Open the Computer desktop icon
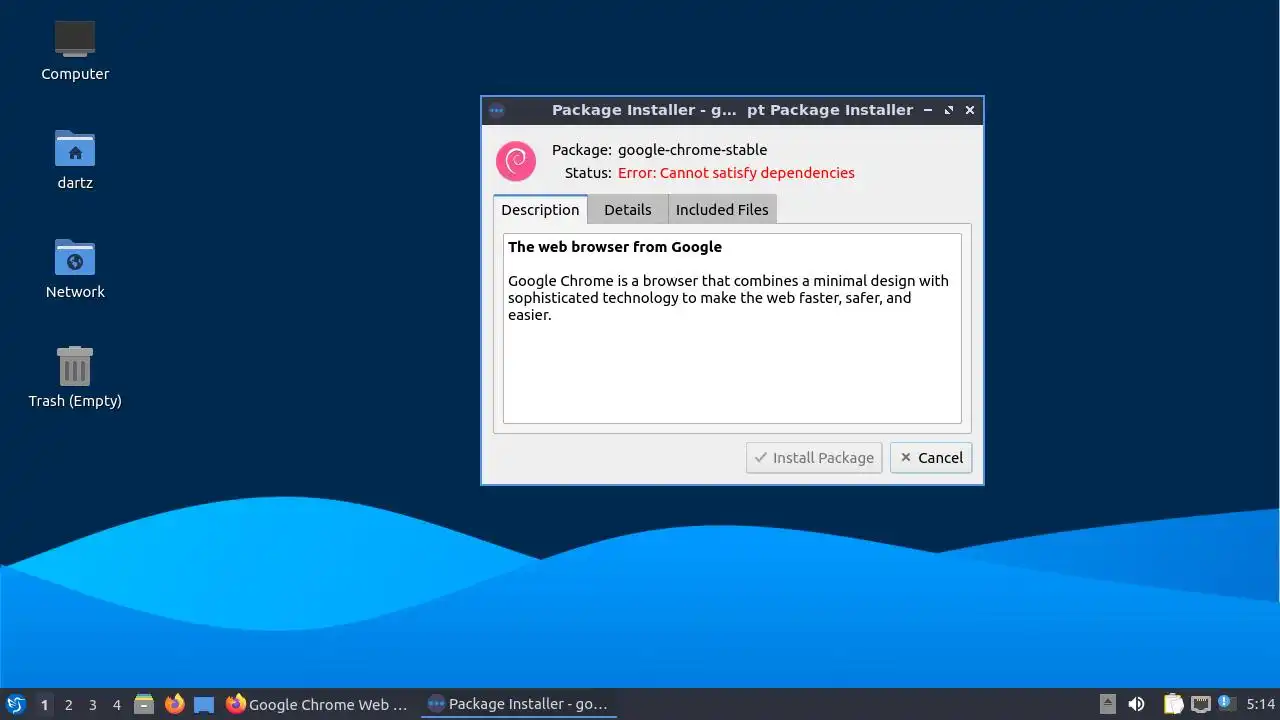 point(75,39)
